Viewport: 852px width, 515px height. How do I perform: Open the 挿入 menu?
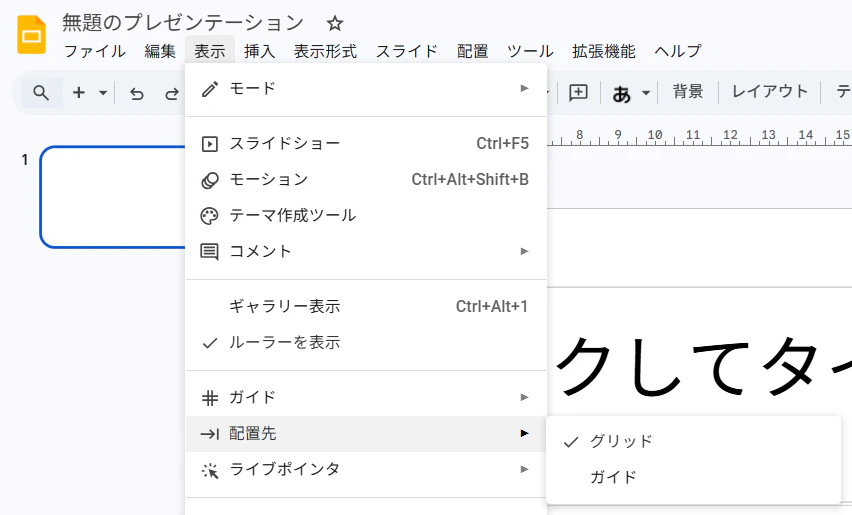[259, 51]
